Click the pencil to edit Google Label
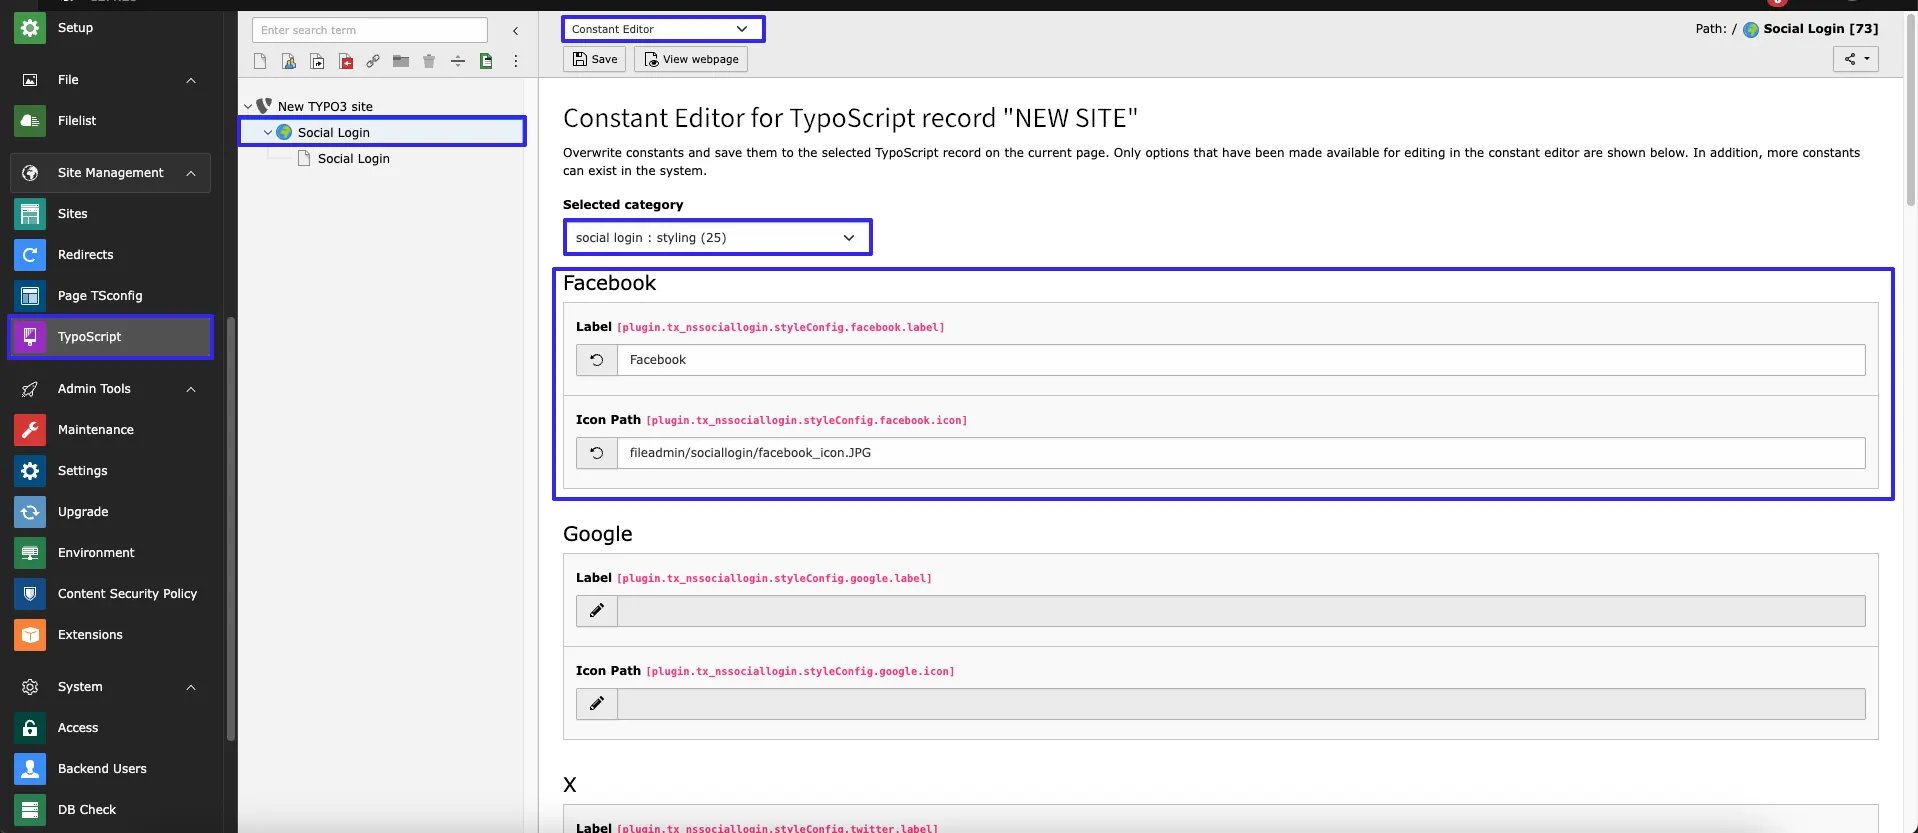1918x833 pixels. [x=597, y=611]
